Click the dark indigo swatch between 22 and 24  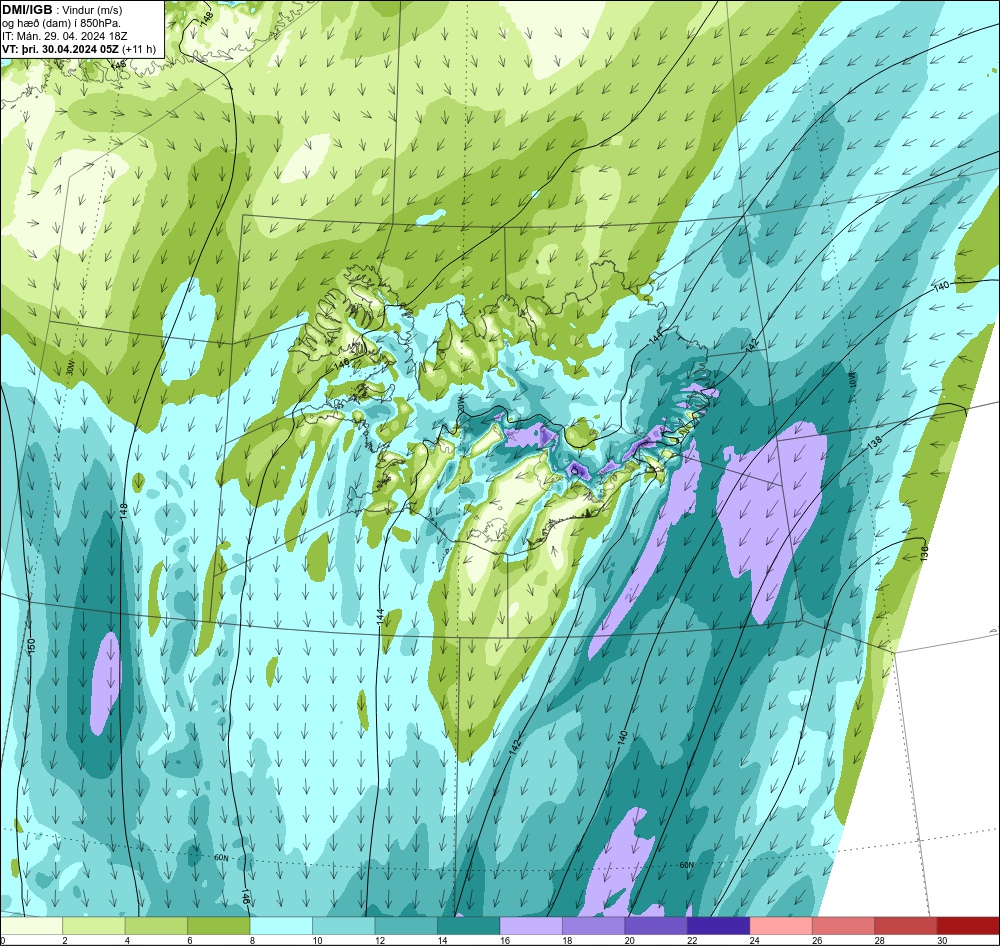pos(719,925)
